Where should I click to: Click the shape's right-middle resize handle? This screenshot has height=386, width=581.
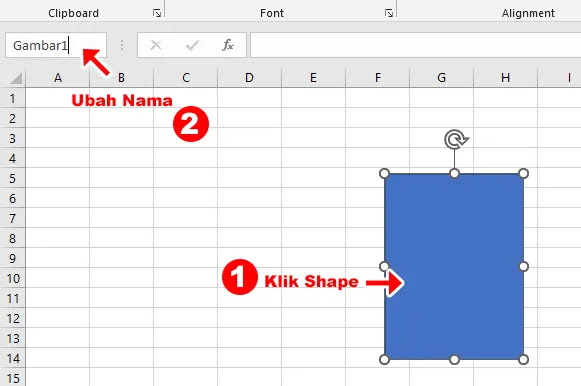click(x=524, y=266)
